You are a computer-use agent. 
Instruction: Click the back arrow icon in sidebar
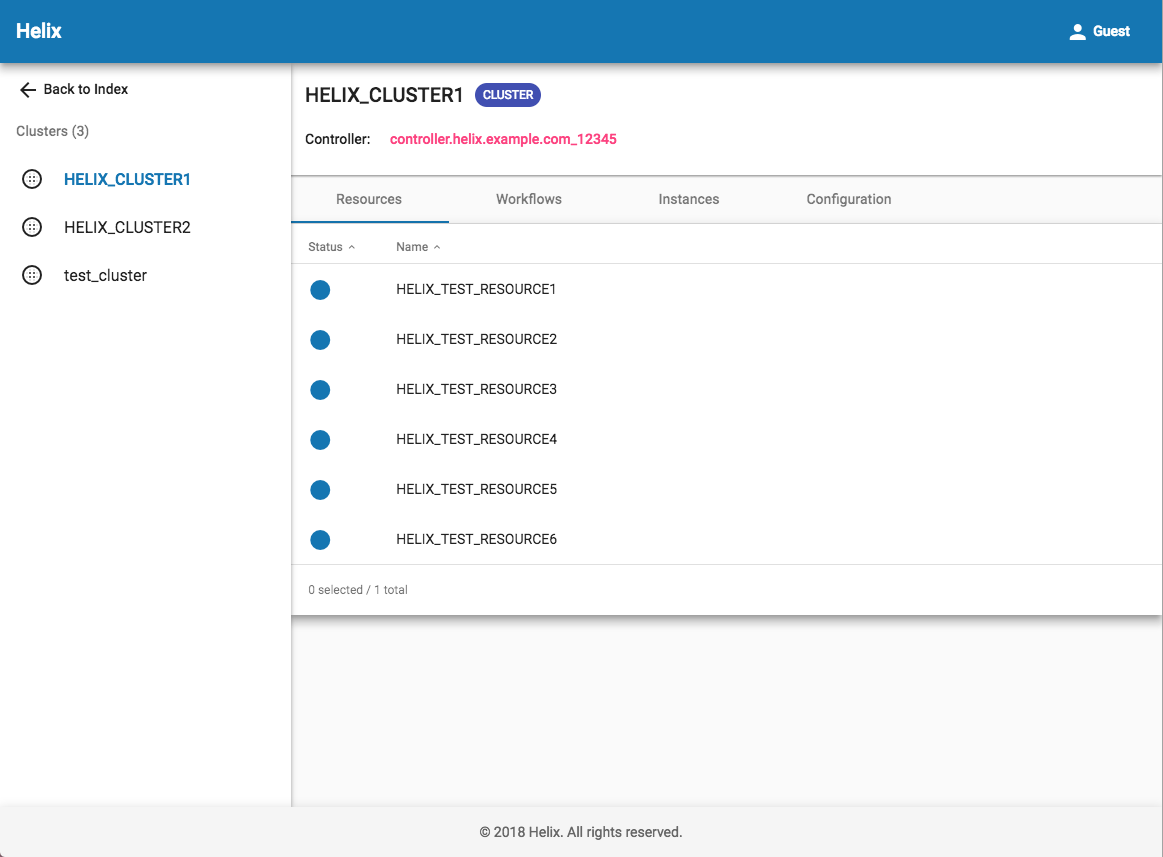pos(28,90)
